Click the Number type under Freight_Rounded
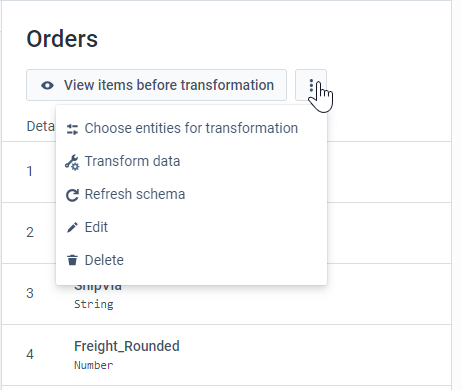The height and width of the screenshot is (390, 462). [94, 365]
